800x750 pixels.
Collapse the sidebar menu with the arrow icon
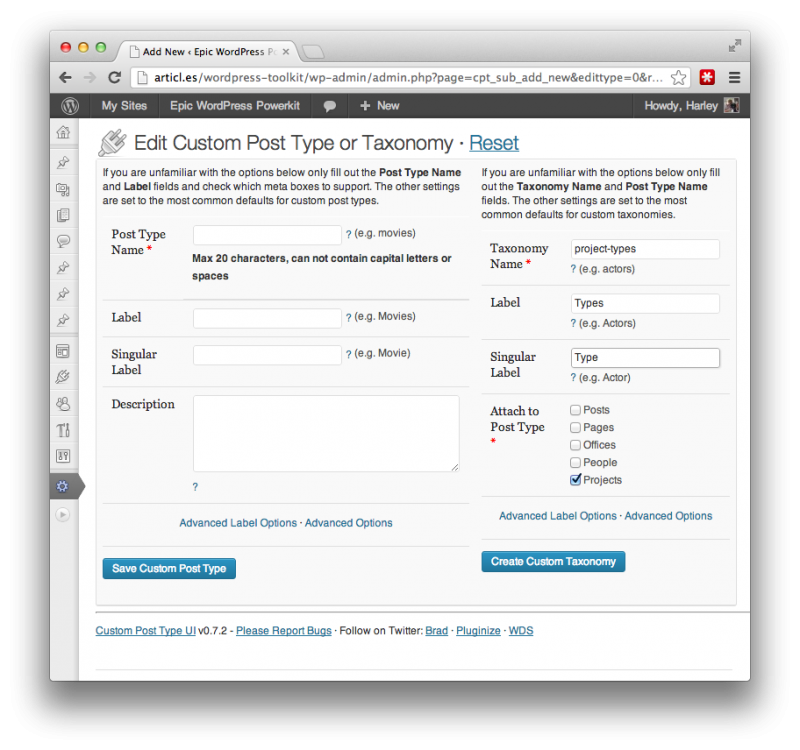62,514
